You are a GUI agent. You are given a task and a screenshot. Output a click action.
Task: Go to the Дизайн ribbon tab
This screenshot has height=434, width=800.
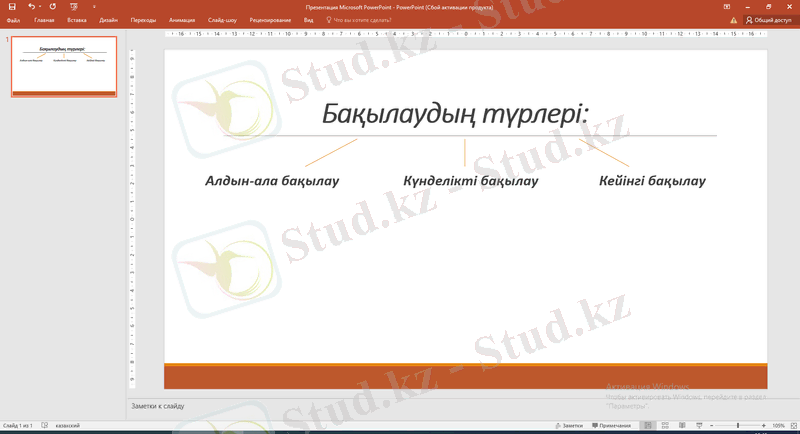coord(108,20)
